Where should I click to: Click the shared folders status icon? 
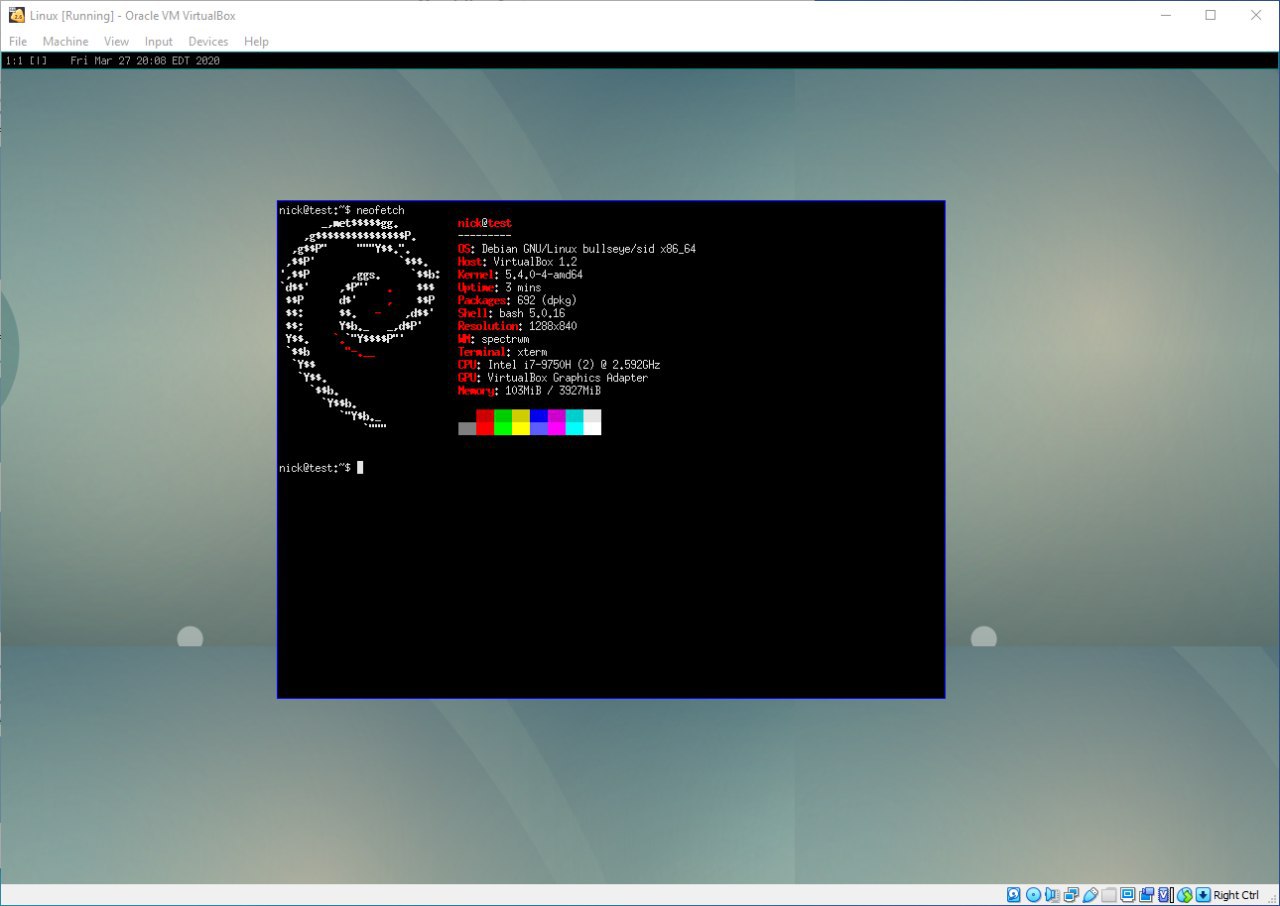coord(1109,894)
